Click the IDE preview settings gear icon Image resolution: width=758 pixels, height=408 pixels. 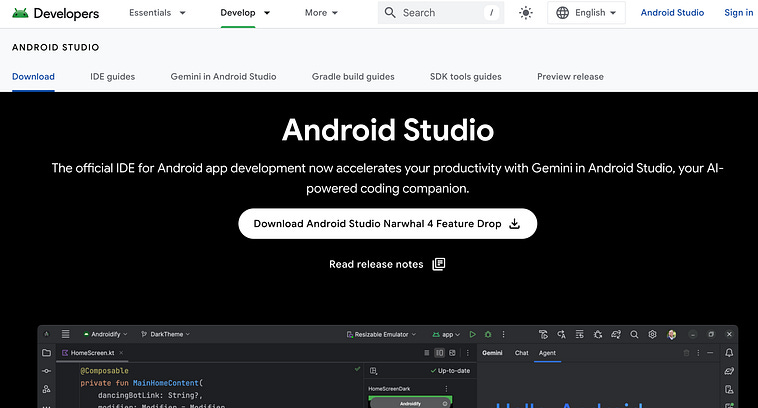(652, 334)
